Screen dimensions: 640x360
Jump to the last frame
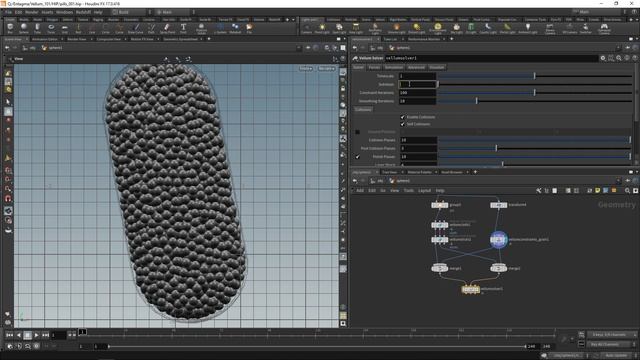coord(45,335)
